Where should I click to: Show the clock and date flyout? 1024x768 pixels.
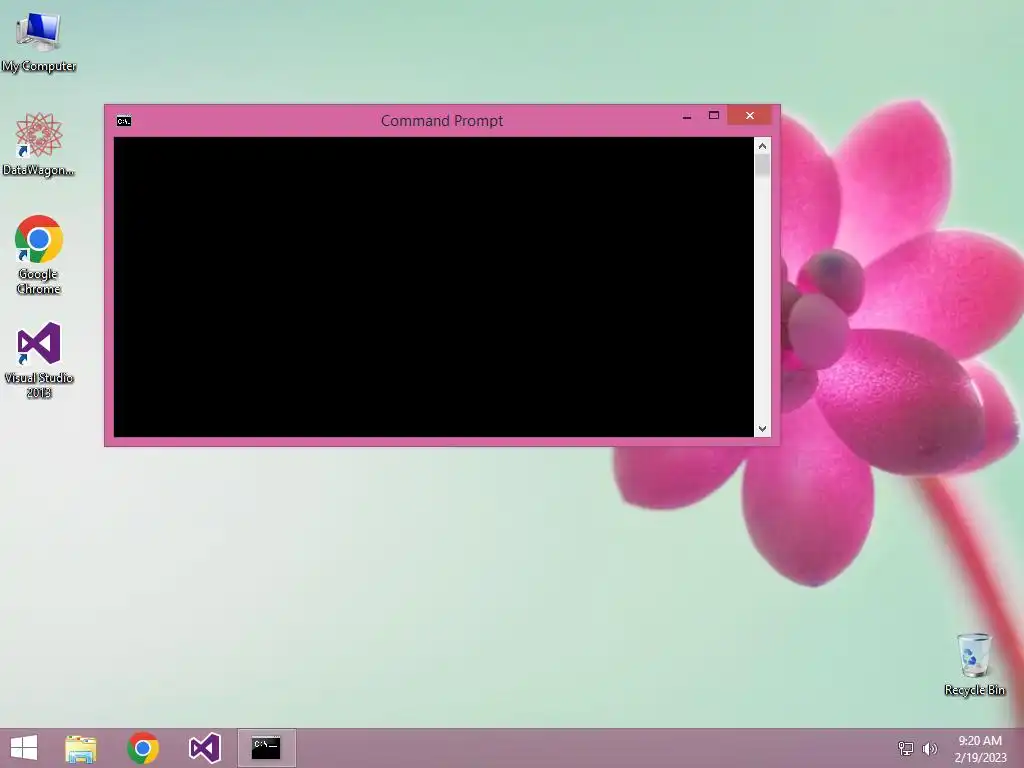click(x=980, y=749)
